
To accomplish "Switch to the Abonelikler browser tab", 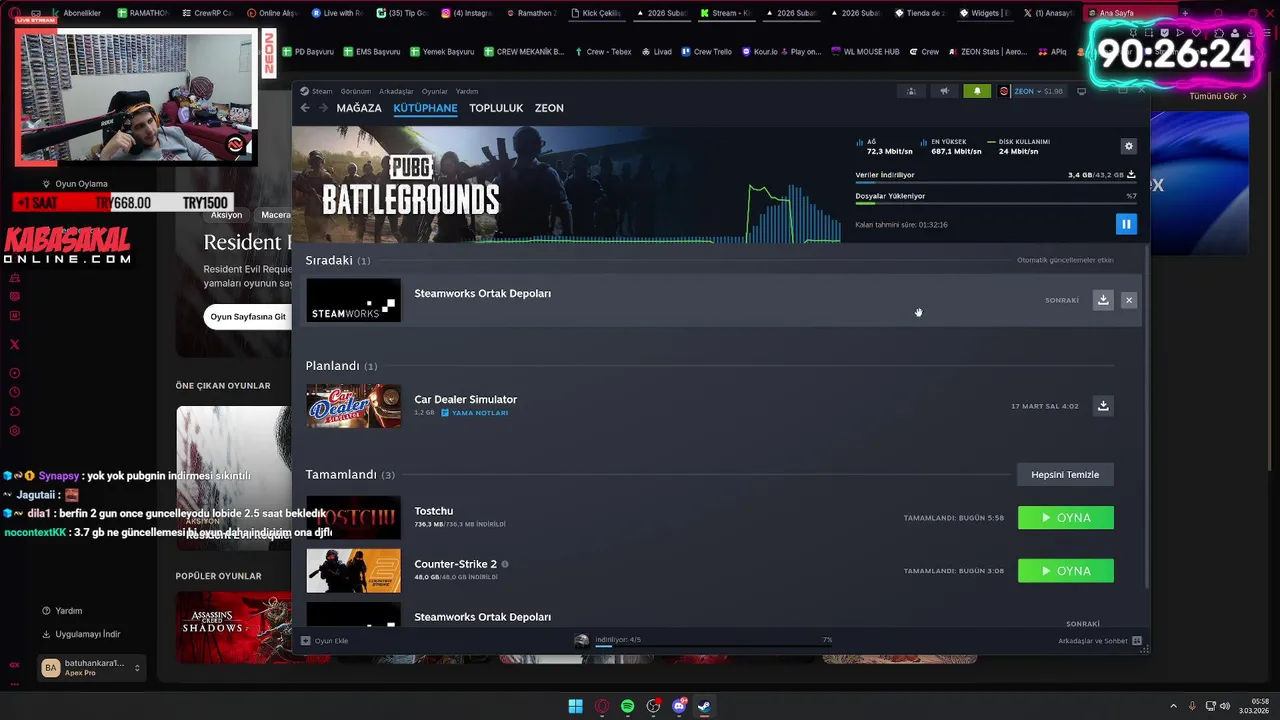I will 75,13.
